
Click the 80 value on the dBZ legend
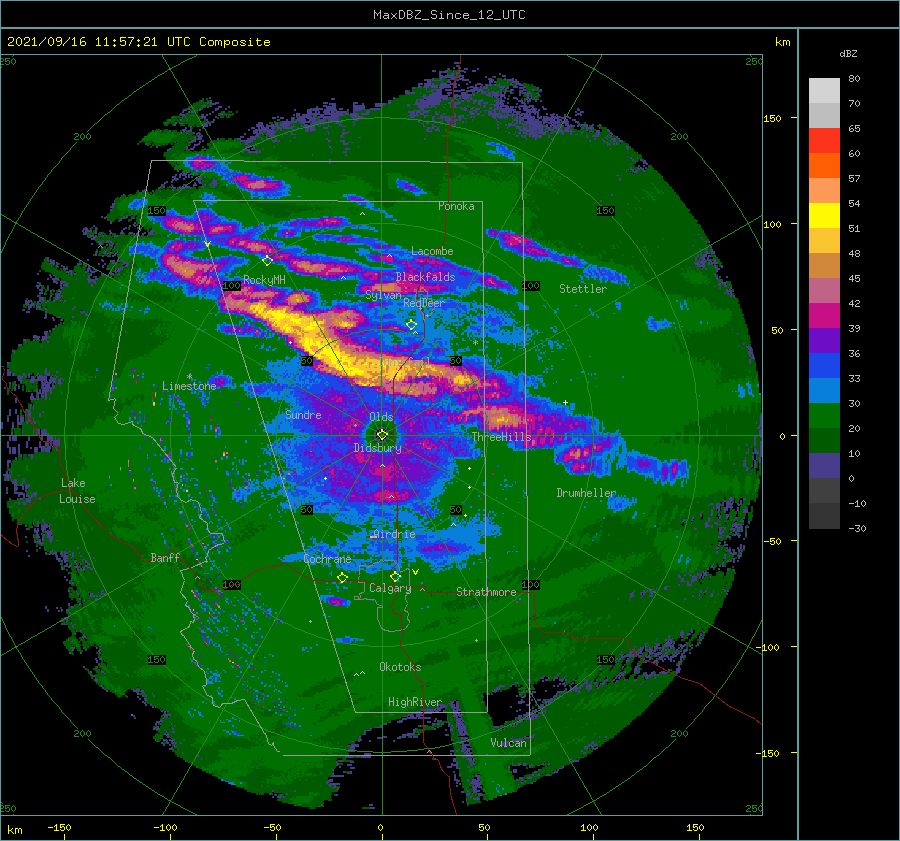pos(854,79)
